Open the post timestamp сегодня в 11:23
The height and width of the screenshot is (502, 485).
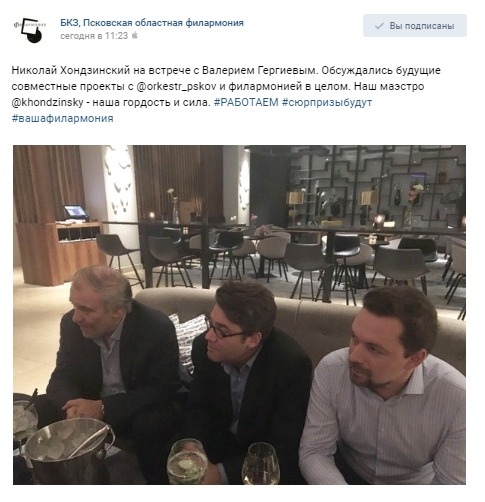click(x=94, y=36)
